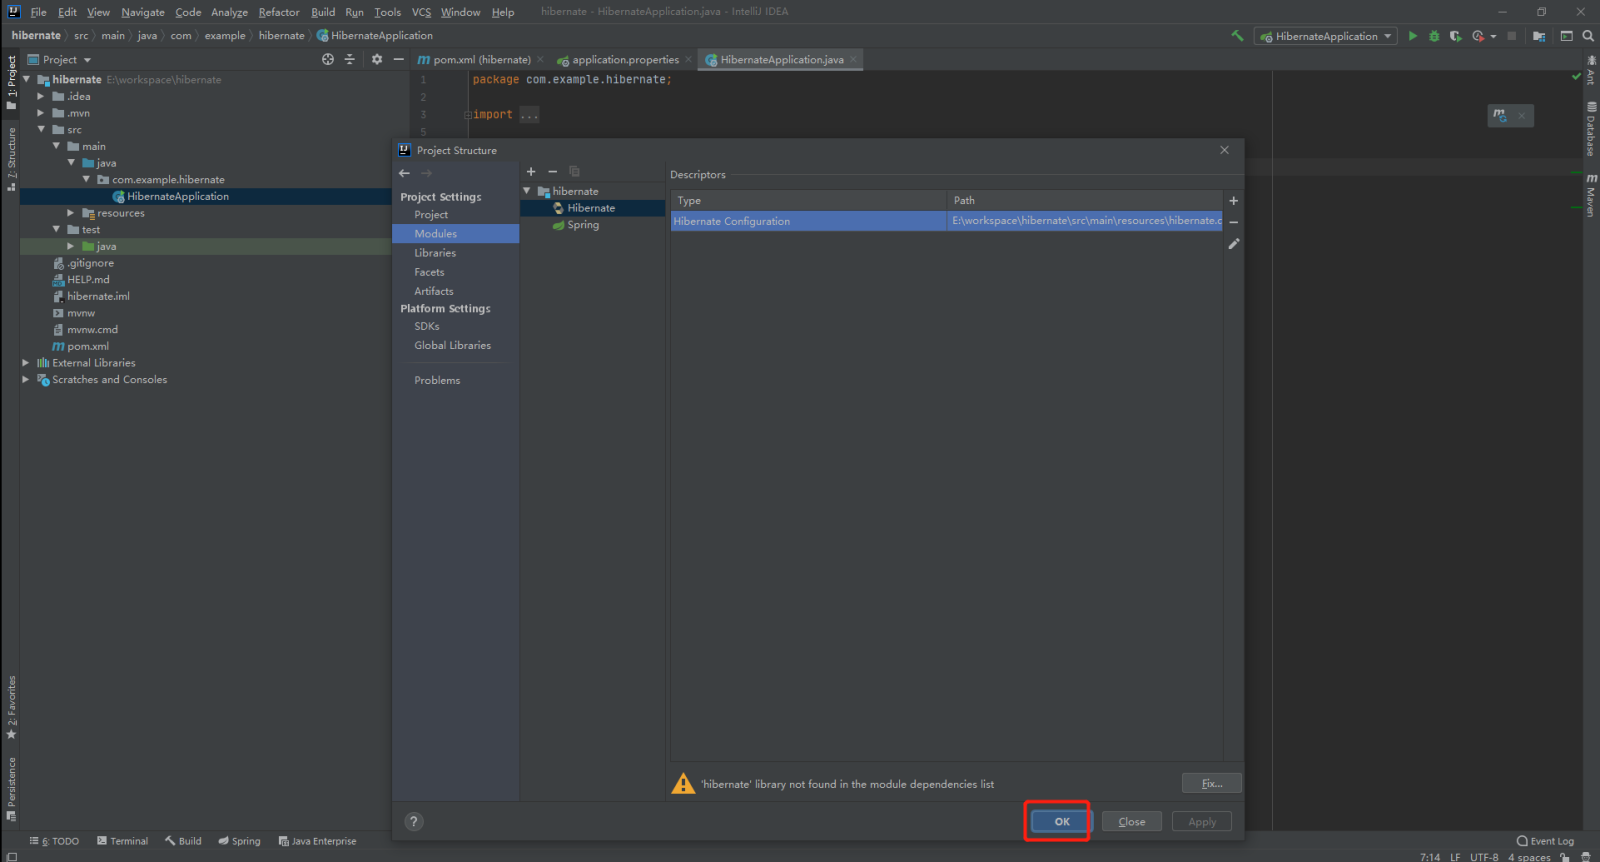
Task: Click the Fix... button beside the warning
Action: click(1211, 784)
